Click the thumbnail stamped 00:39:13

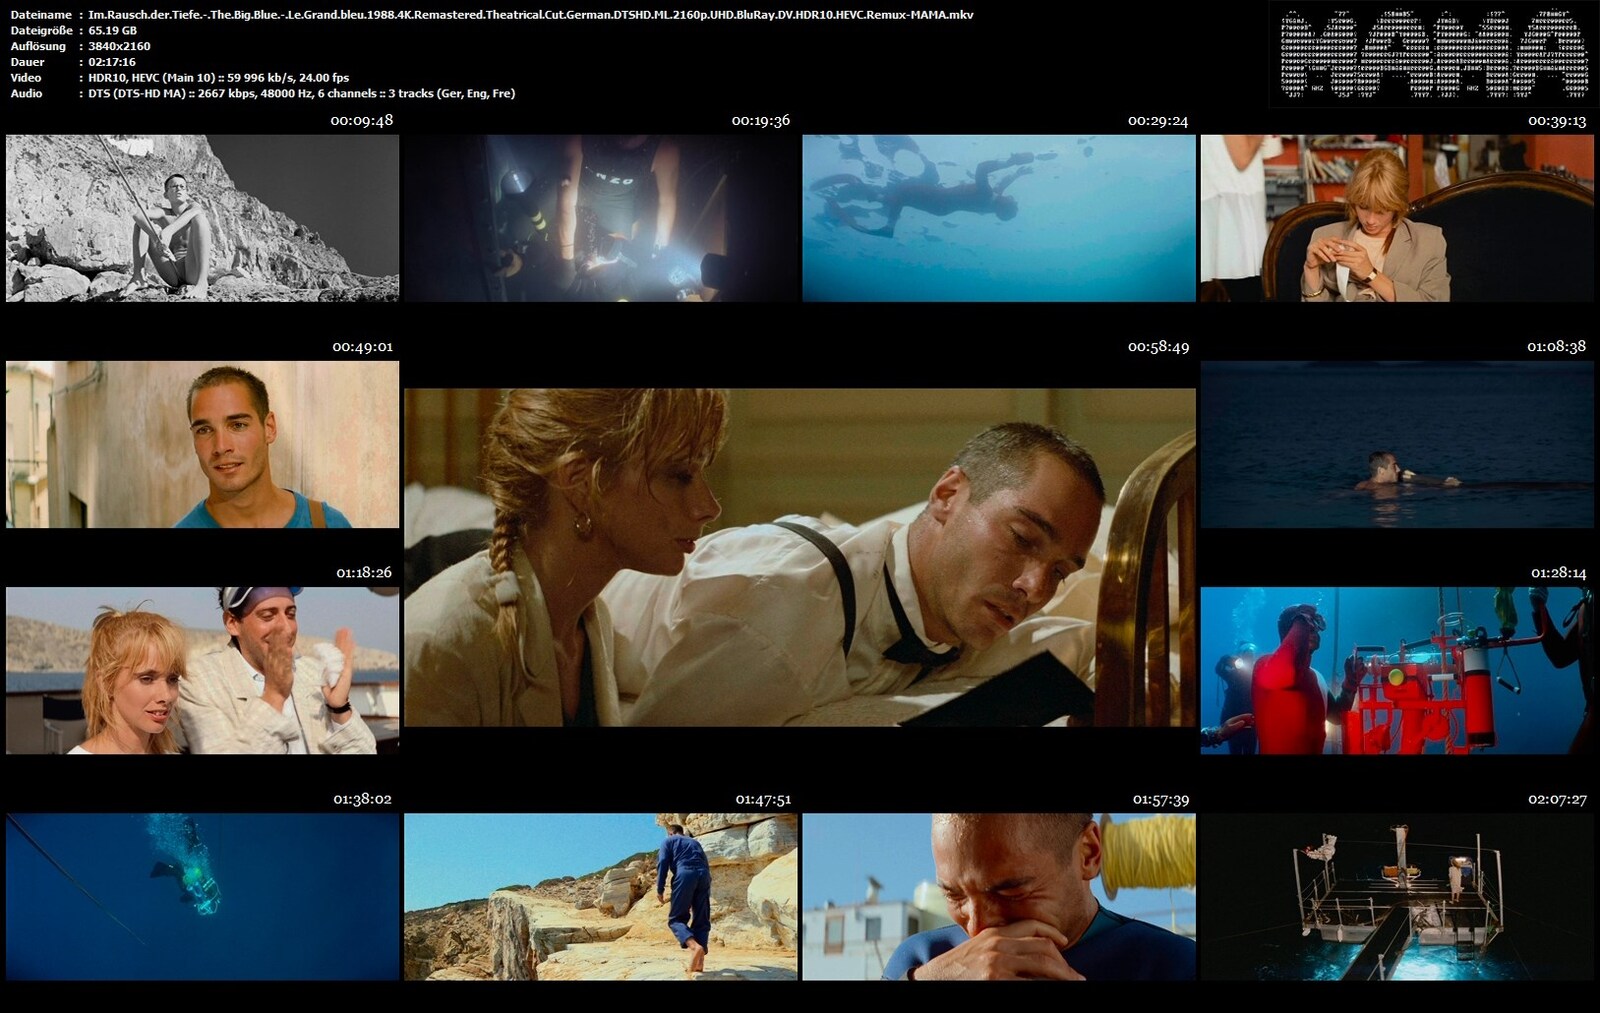(x=1397, y=218)
